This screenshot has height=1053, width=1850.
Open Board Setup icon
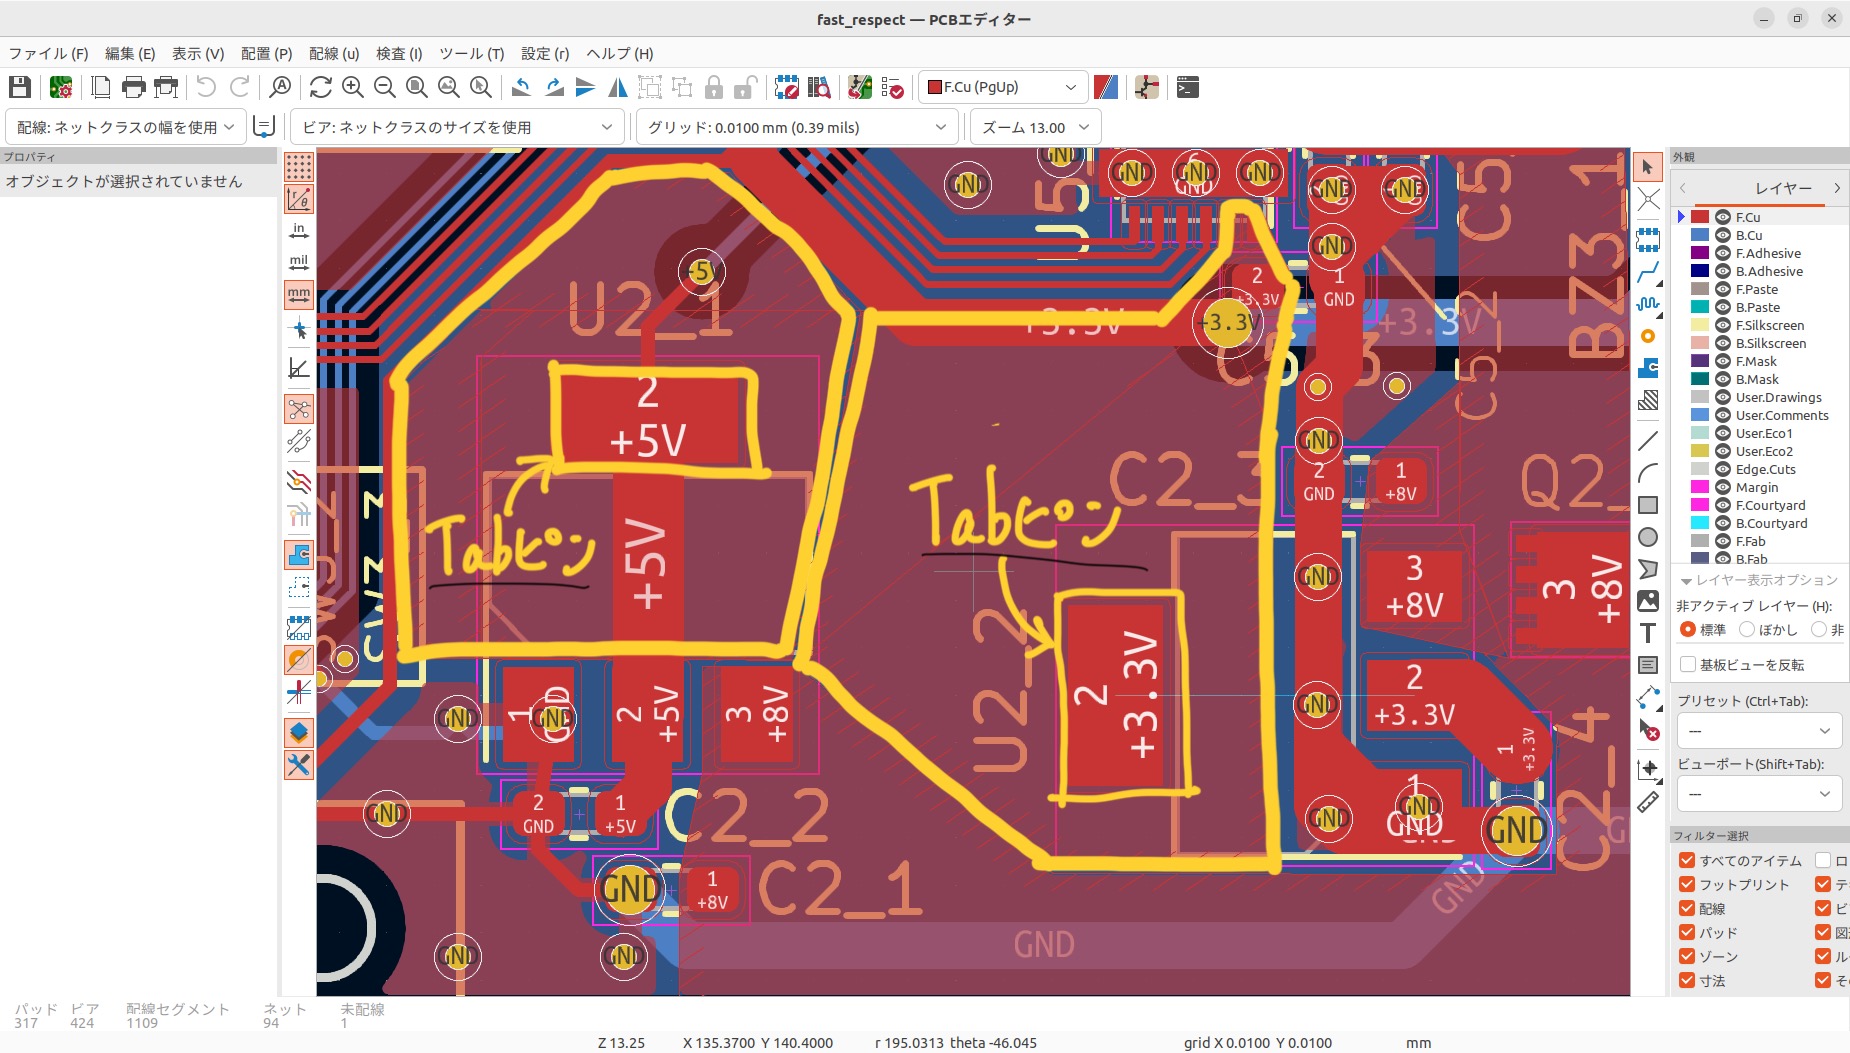[61, 87]
